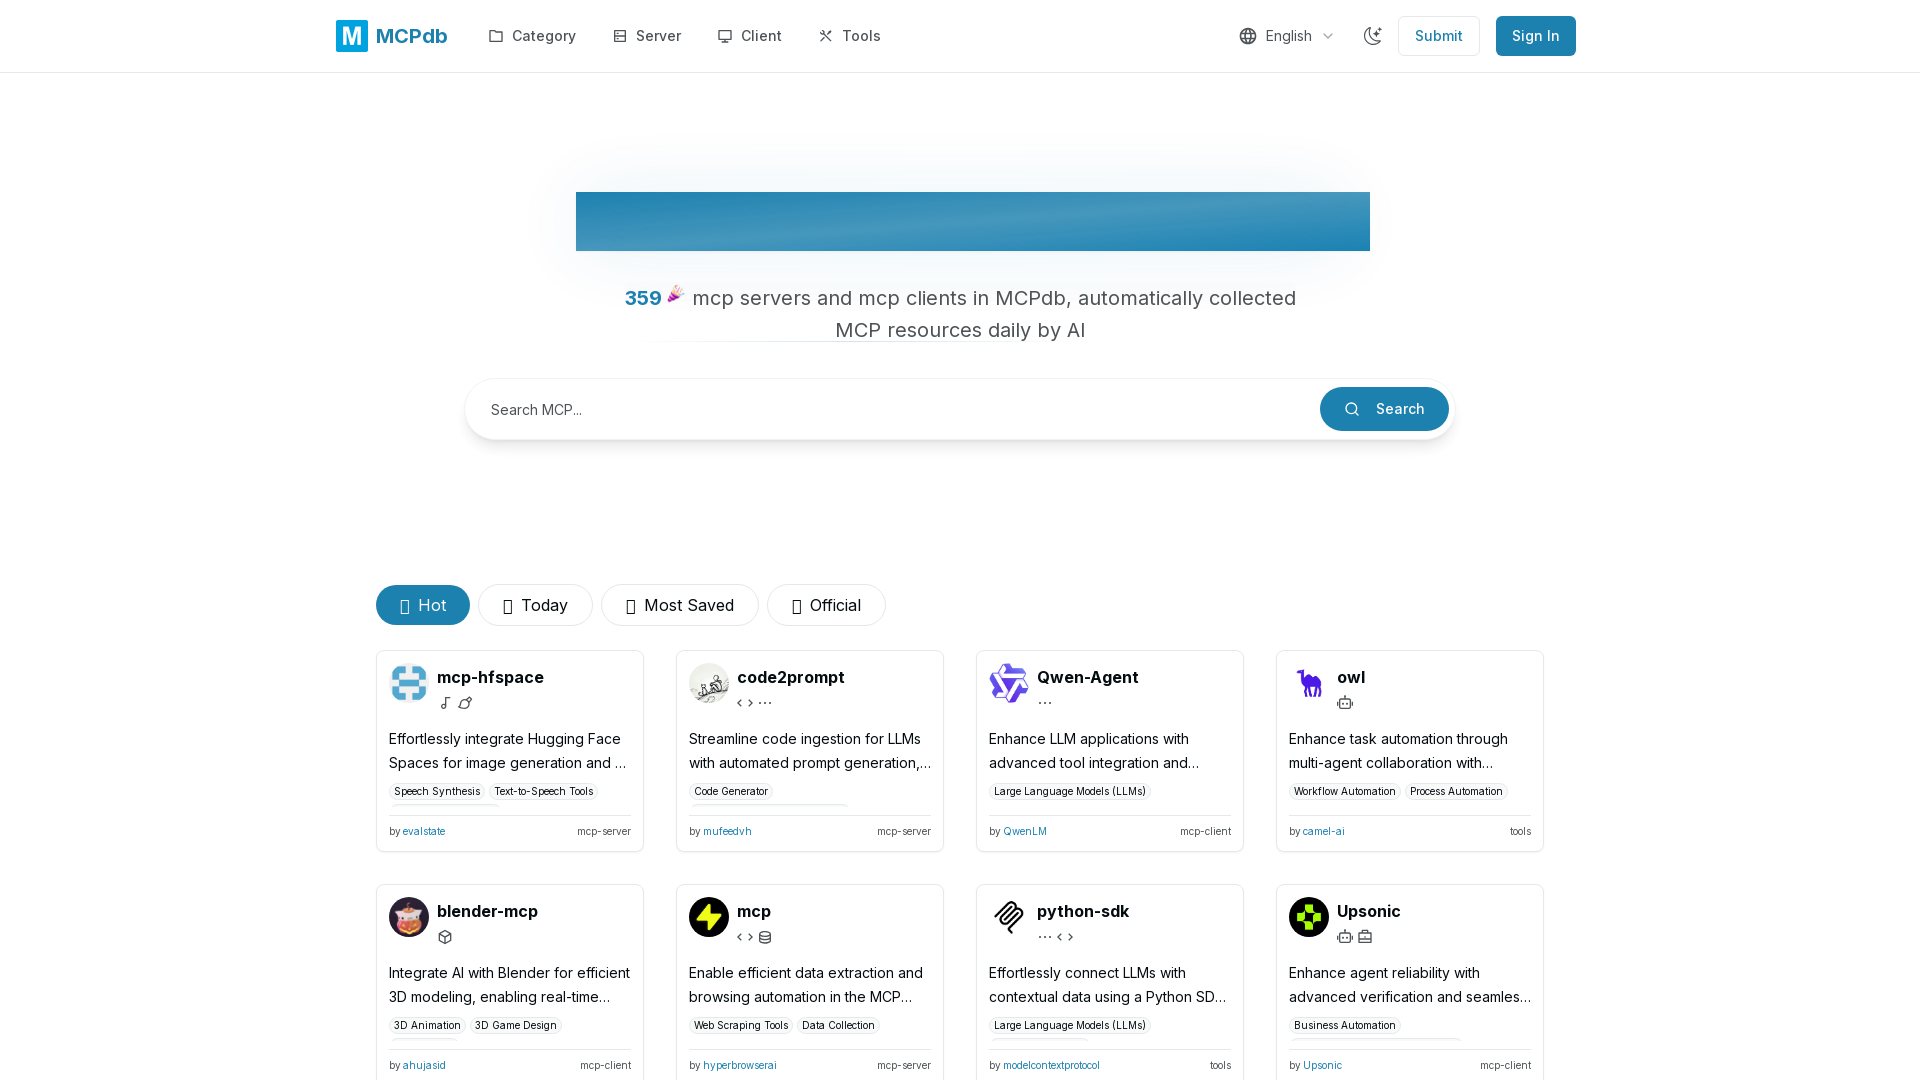Click the Qwen-Agent logo icon
This screenshot has height=1080, width=1920.
pos(1009,683)
